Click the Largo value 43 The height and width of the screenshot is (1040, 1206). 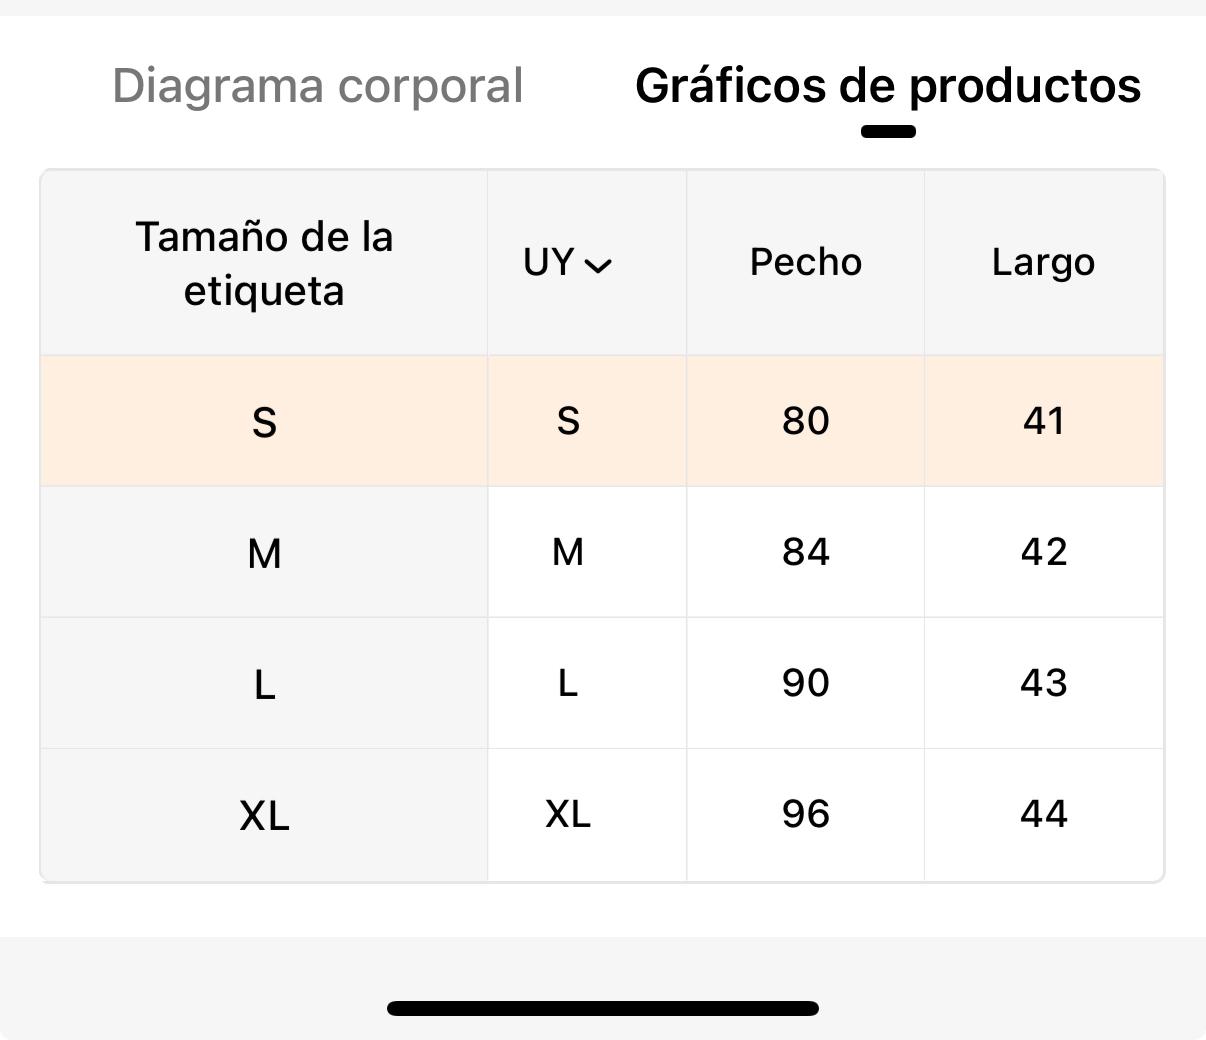1044,683
